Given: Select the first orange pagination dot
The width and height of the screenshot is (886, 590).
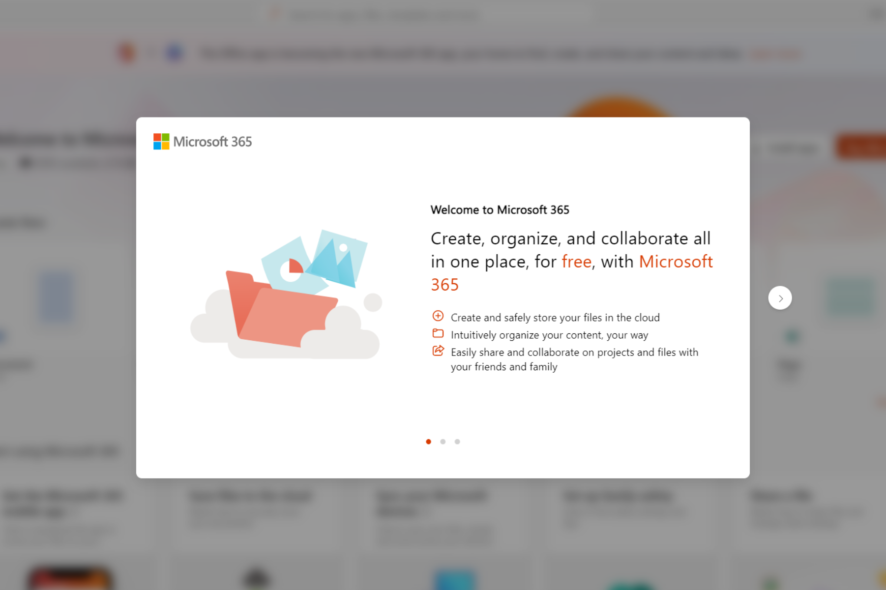Looking at the screenshot, I should pyautogui.click(x=428, y=441).
